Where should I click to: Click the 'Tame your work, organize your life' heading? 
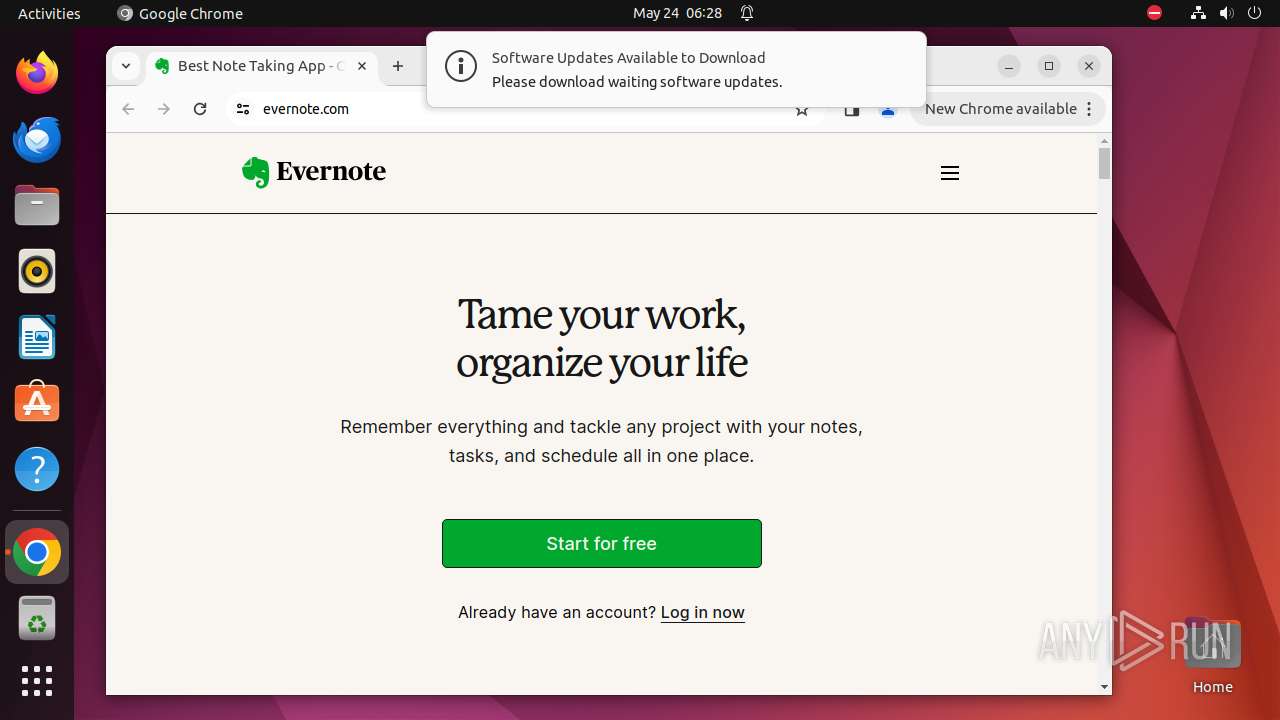click(x=602, y=338)
